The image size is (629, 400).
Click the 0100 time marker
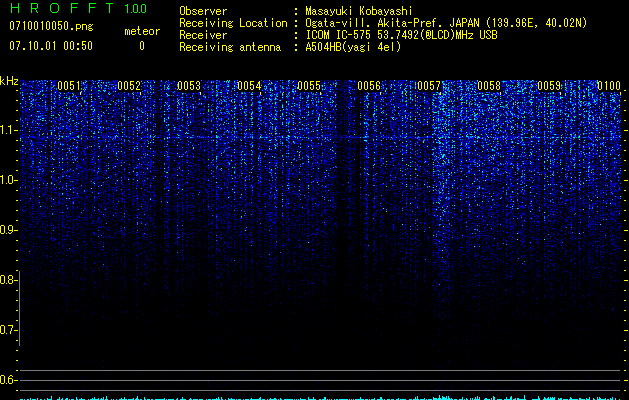609,86
